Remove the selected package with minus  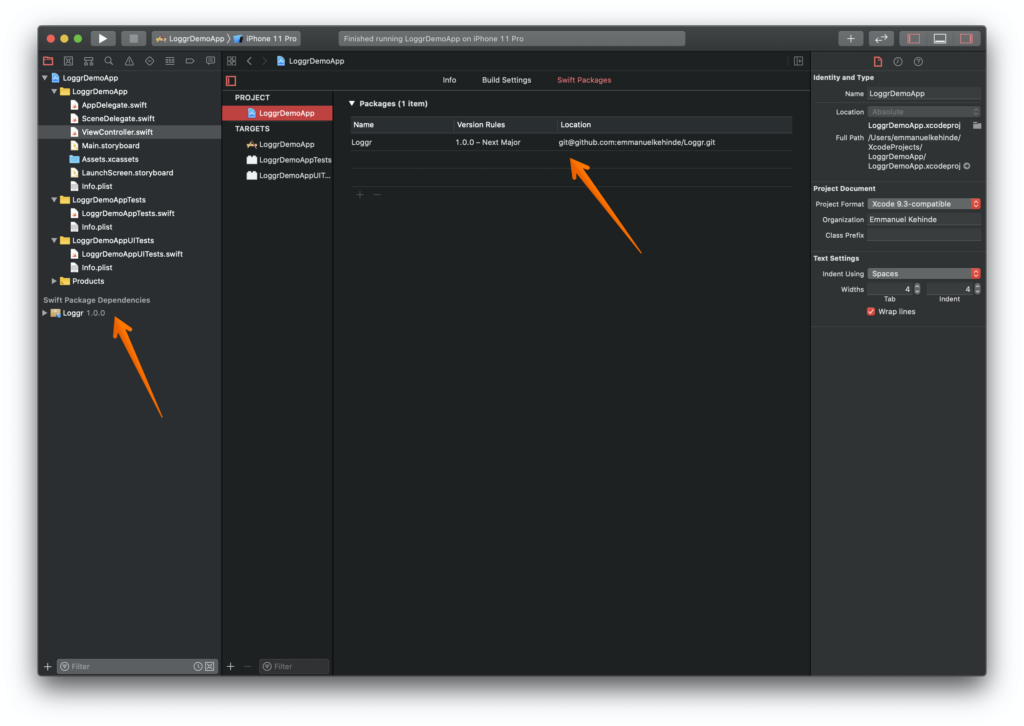click(x=377, y=195)
